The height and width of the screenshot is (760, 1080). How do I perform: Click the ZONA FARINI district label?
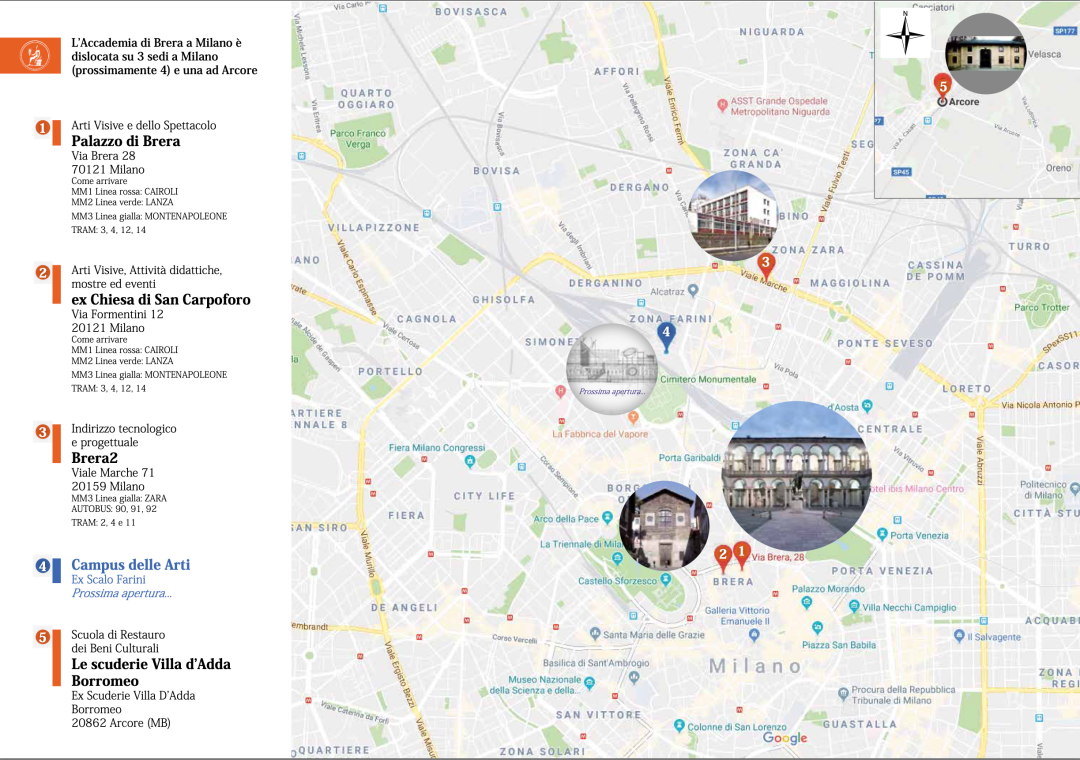point(671,319)
